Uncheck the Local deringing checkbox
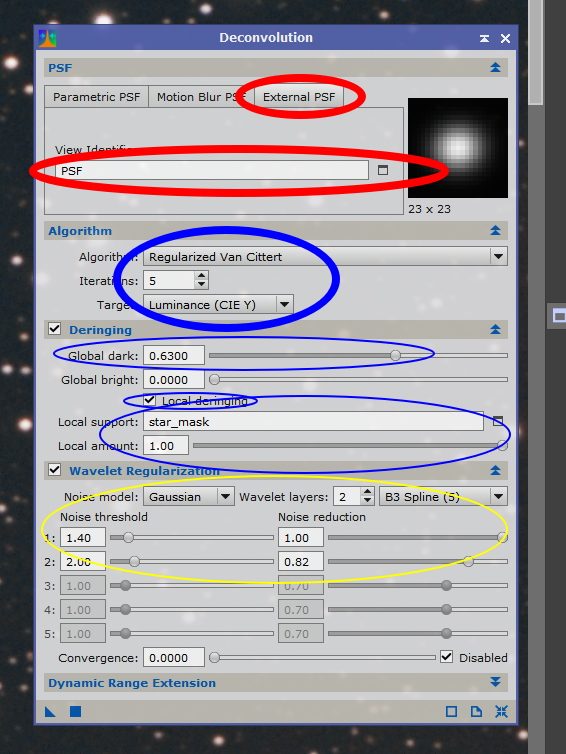 [150, 400]
